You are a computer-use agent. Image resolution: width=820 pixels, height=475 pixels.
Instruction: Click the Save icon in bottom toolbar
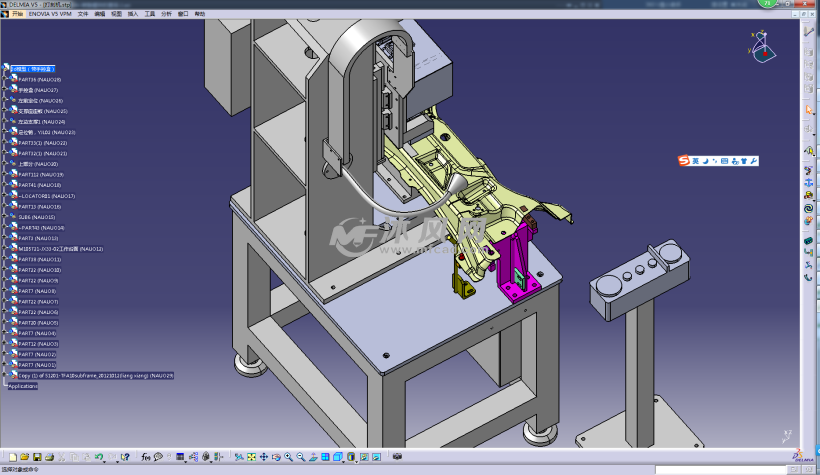pos(37,457)
